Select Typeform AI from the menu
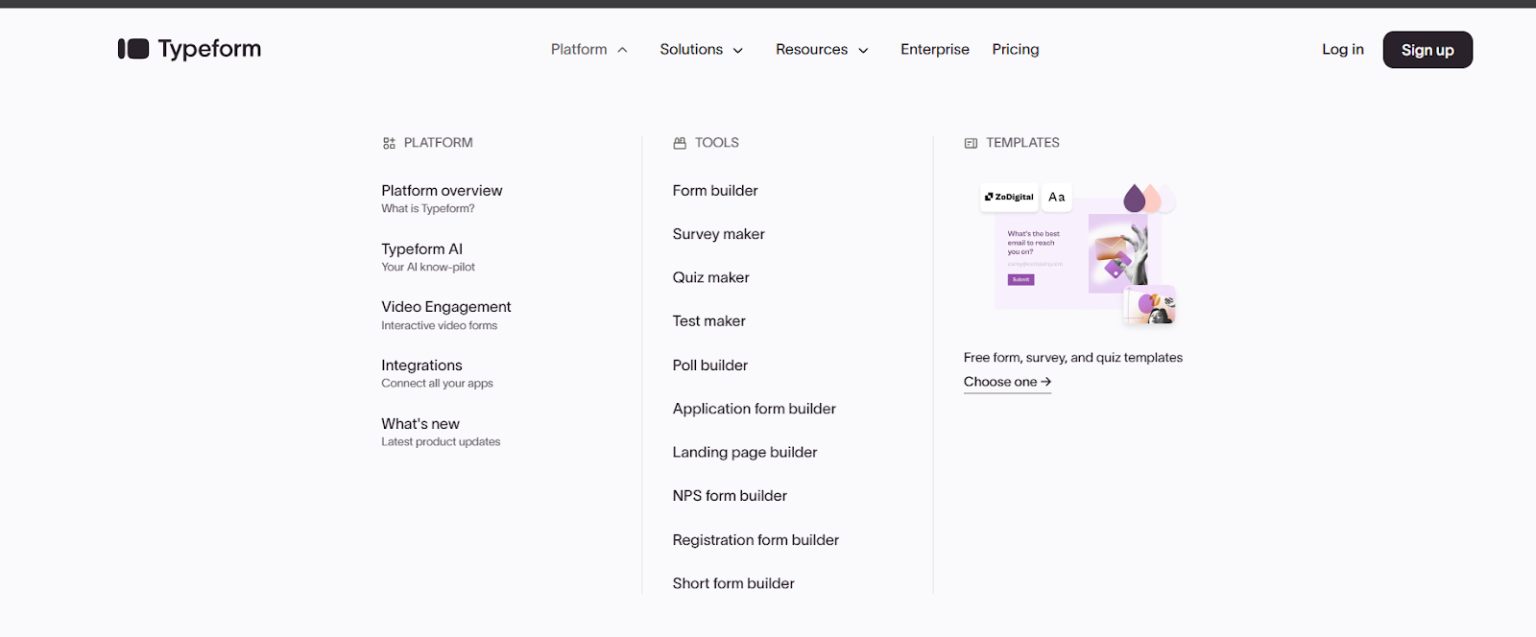Image resolution: width=1536 pixels, height=637 pixels. [422, 249]
